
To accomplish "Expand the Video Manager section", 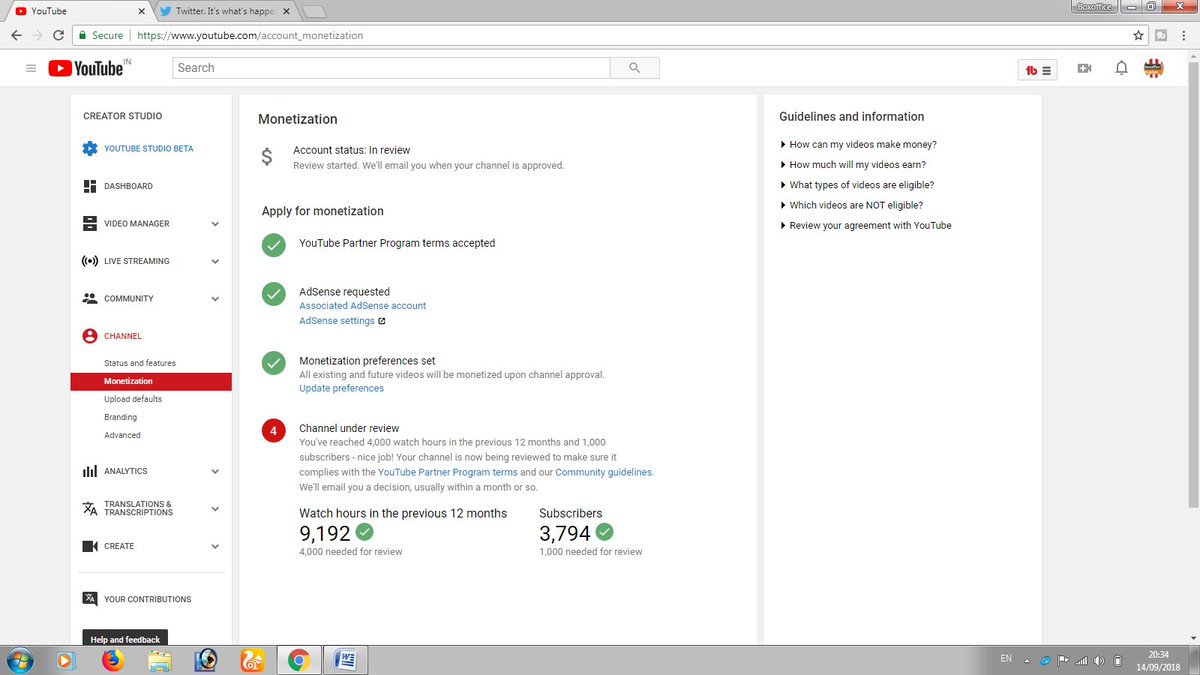I will pos(215,224).
